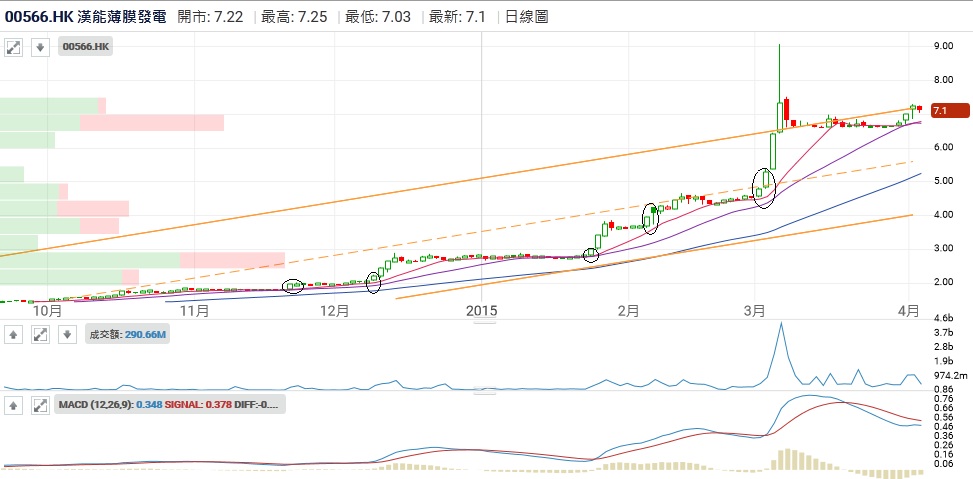Screen dimensions: 973x479
Task: Move the MACD pane up
Action: [x=15, y=405]
